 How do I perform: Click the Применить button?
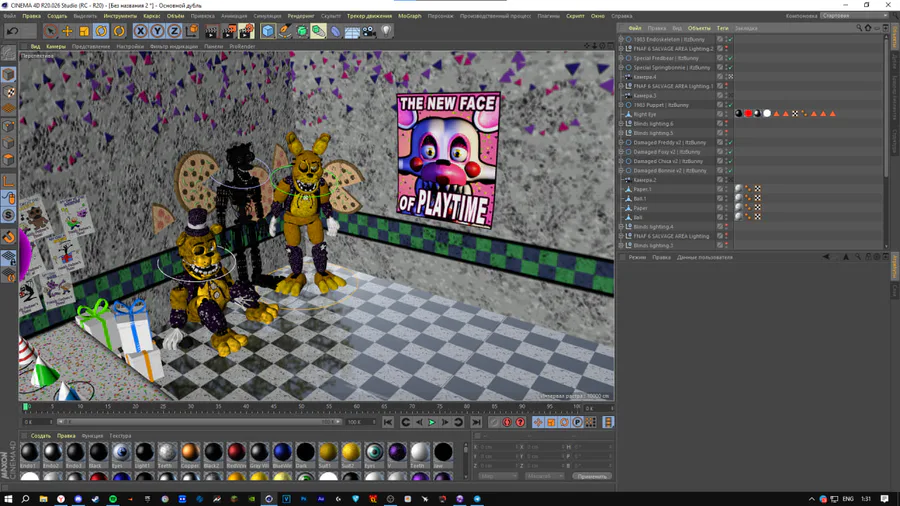(x=591, y=476)
